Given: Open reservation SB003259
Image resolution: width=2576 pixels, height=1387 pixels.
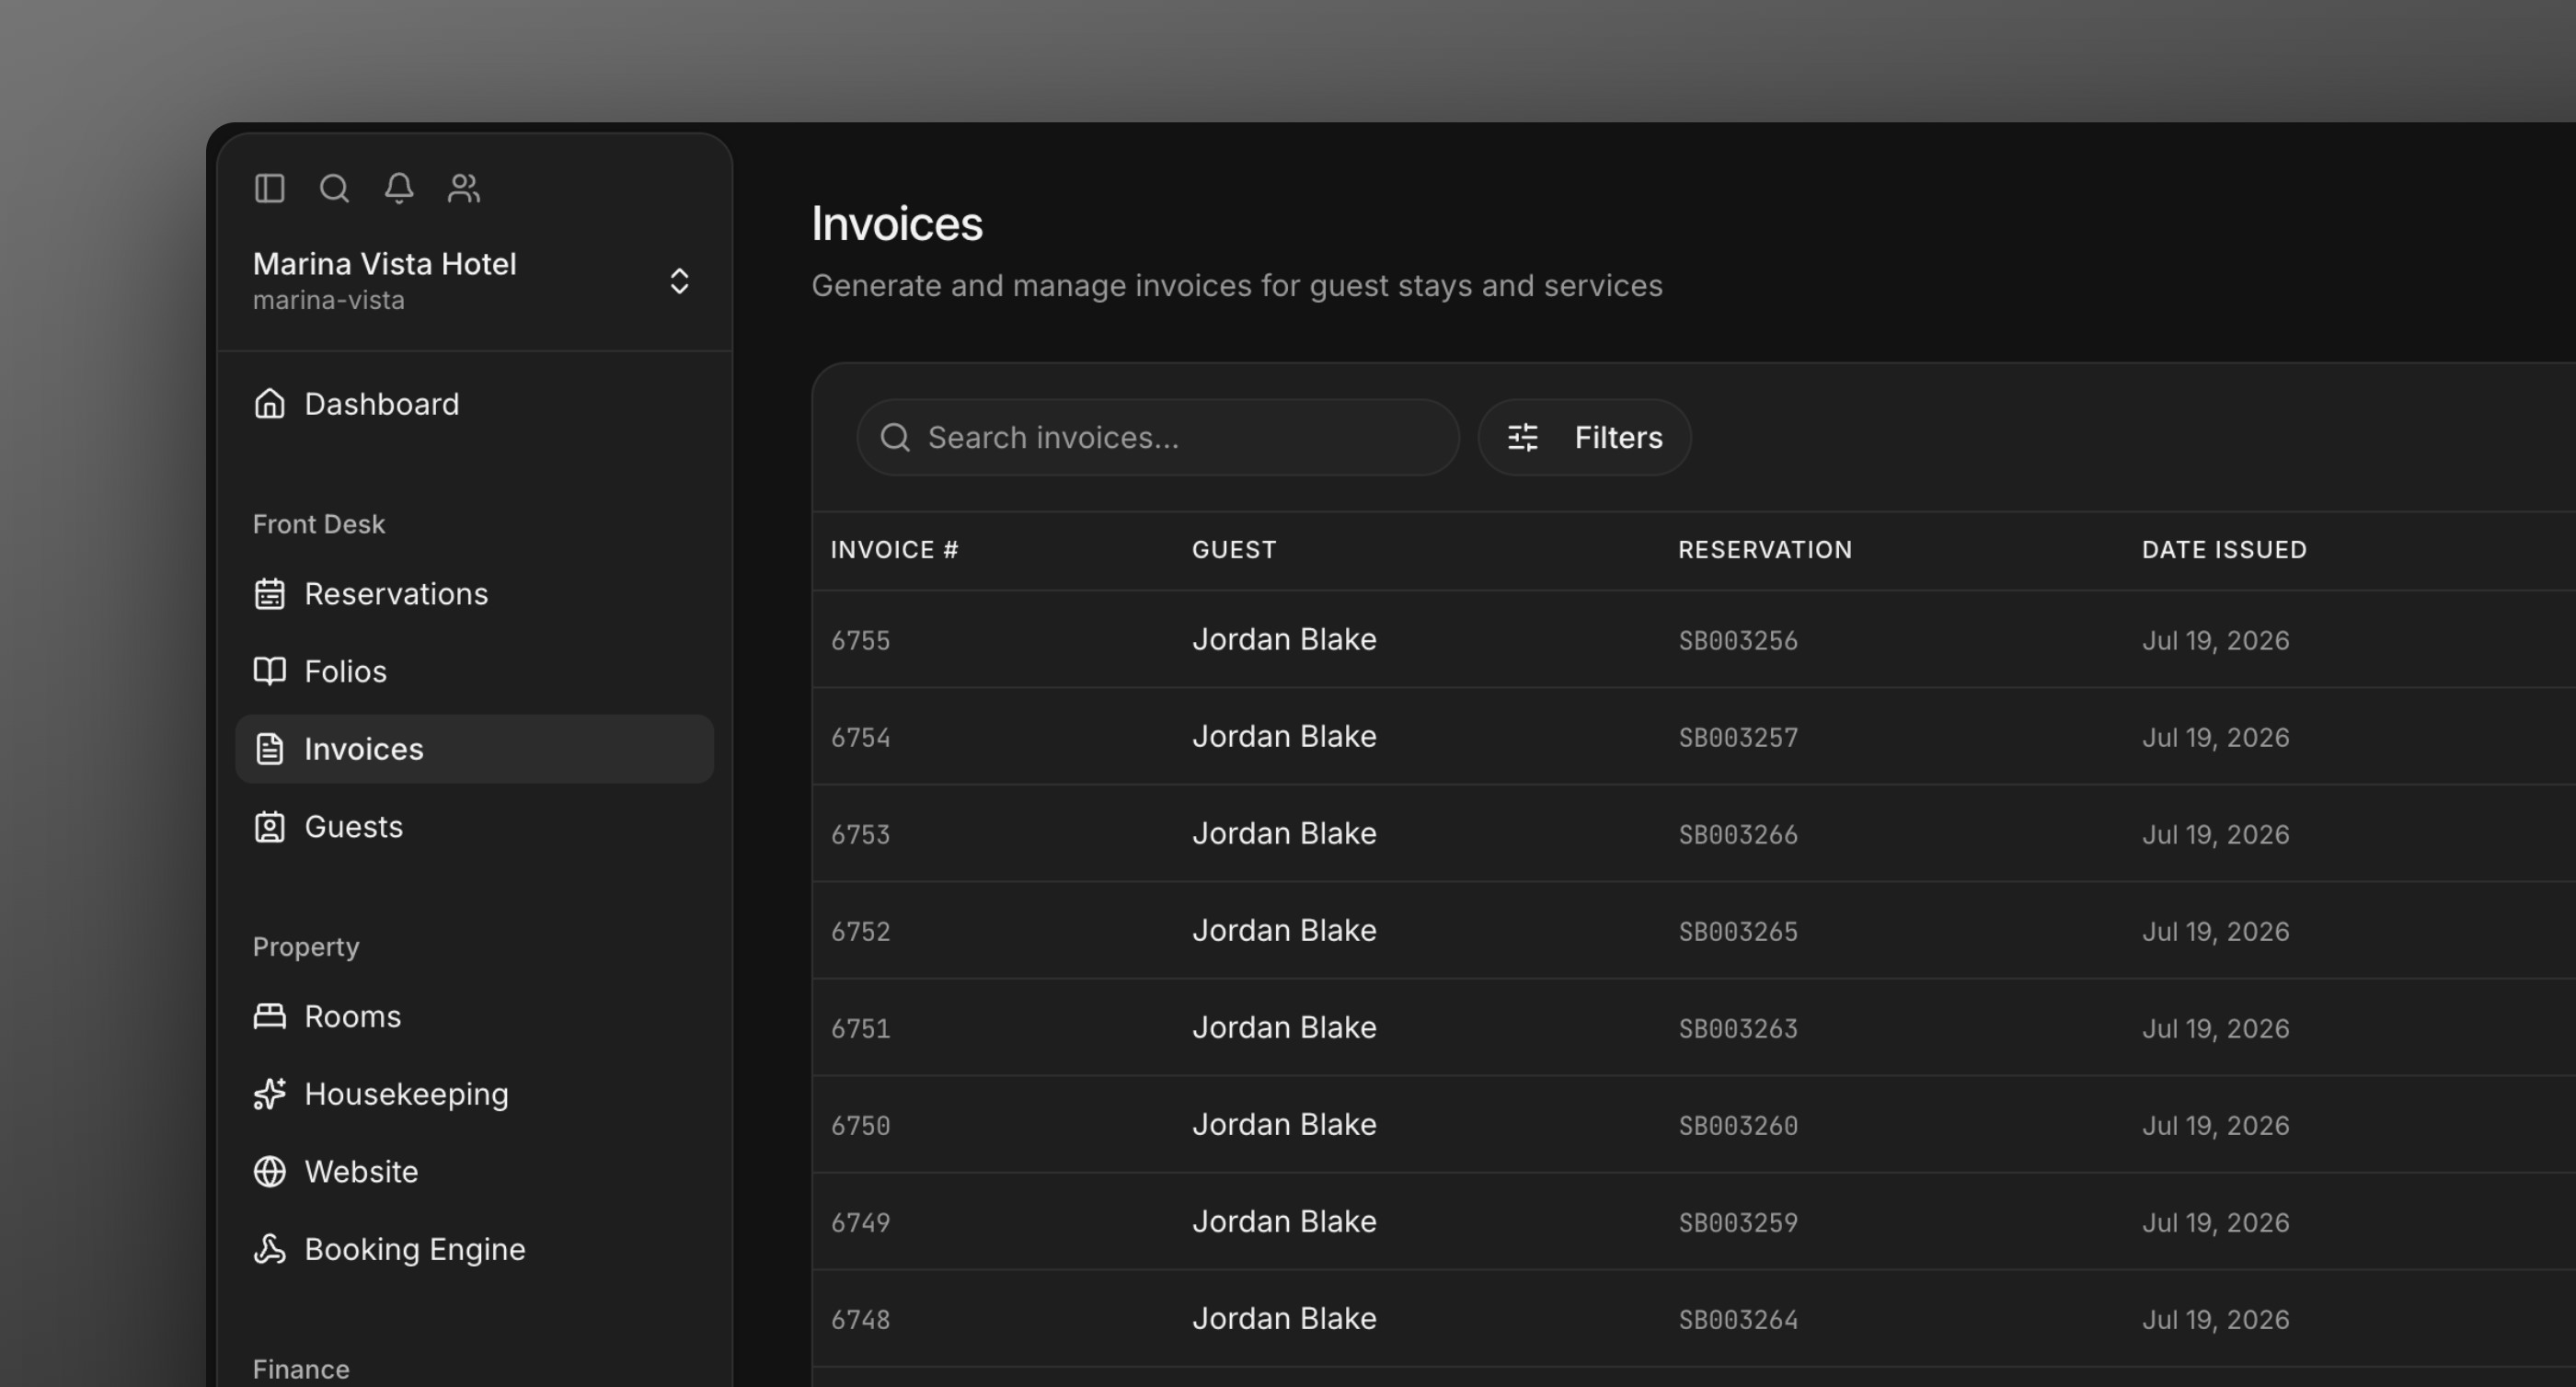Looking at the screenshot, I should [1738, 1222].
